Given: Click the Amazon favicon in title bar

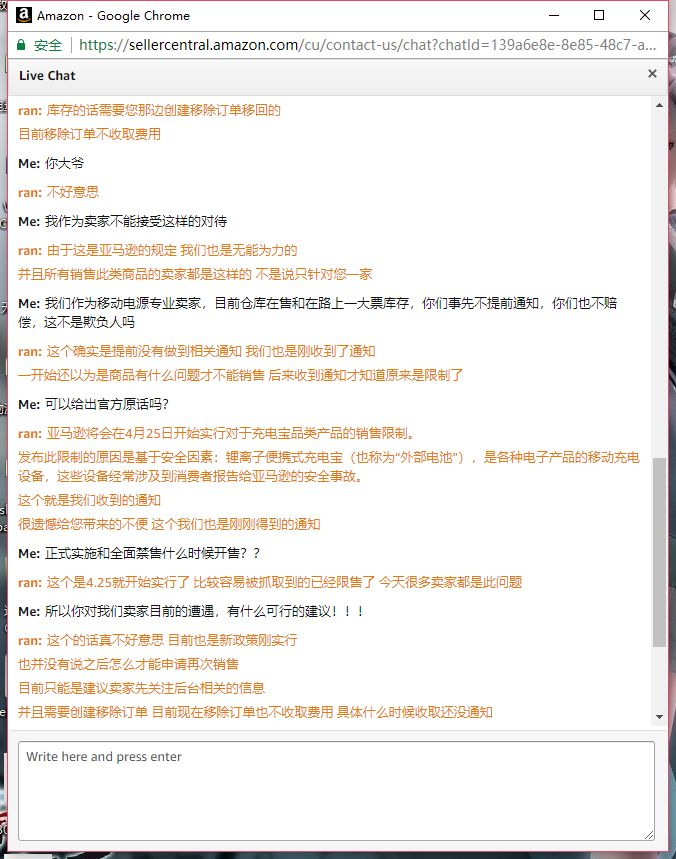Looking at the screenshot, I should (x=24, y=15).
